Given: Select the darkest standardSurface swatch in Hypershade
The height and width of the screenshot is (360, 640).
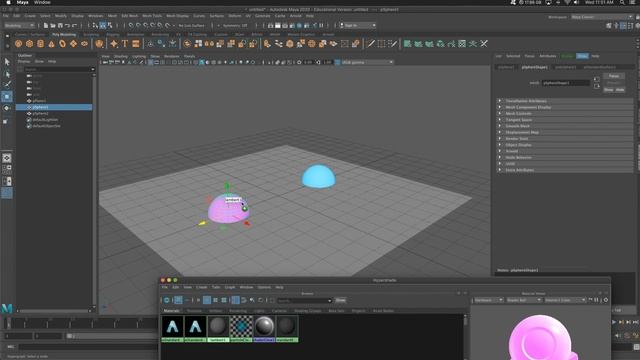Looking at the screenshot, I should (287, 328).
